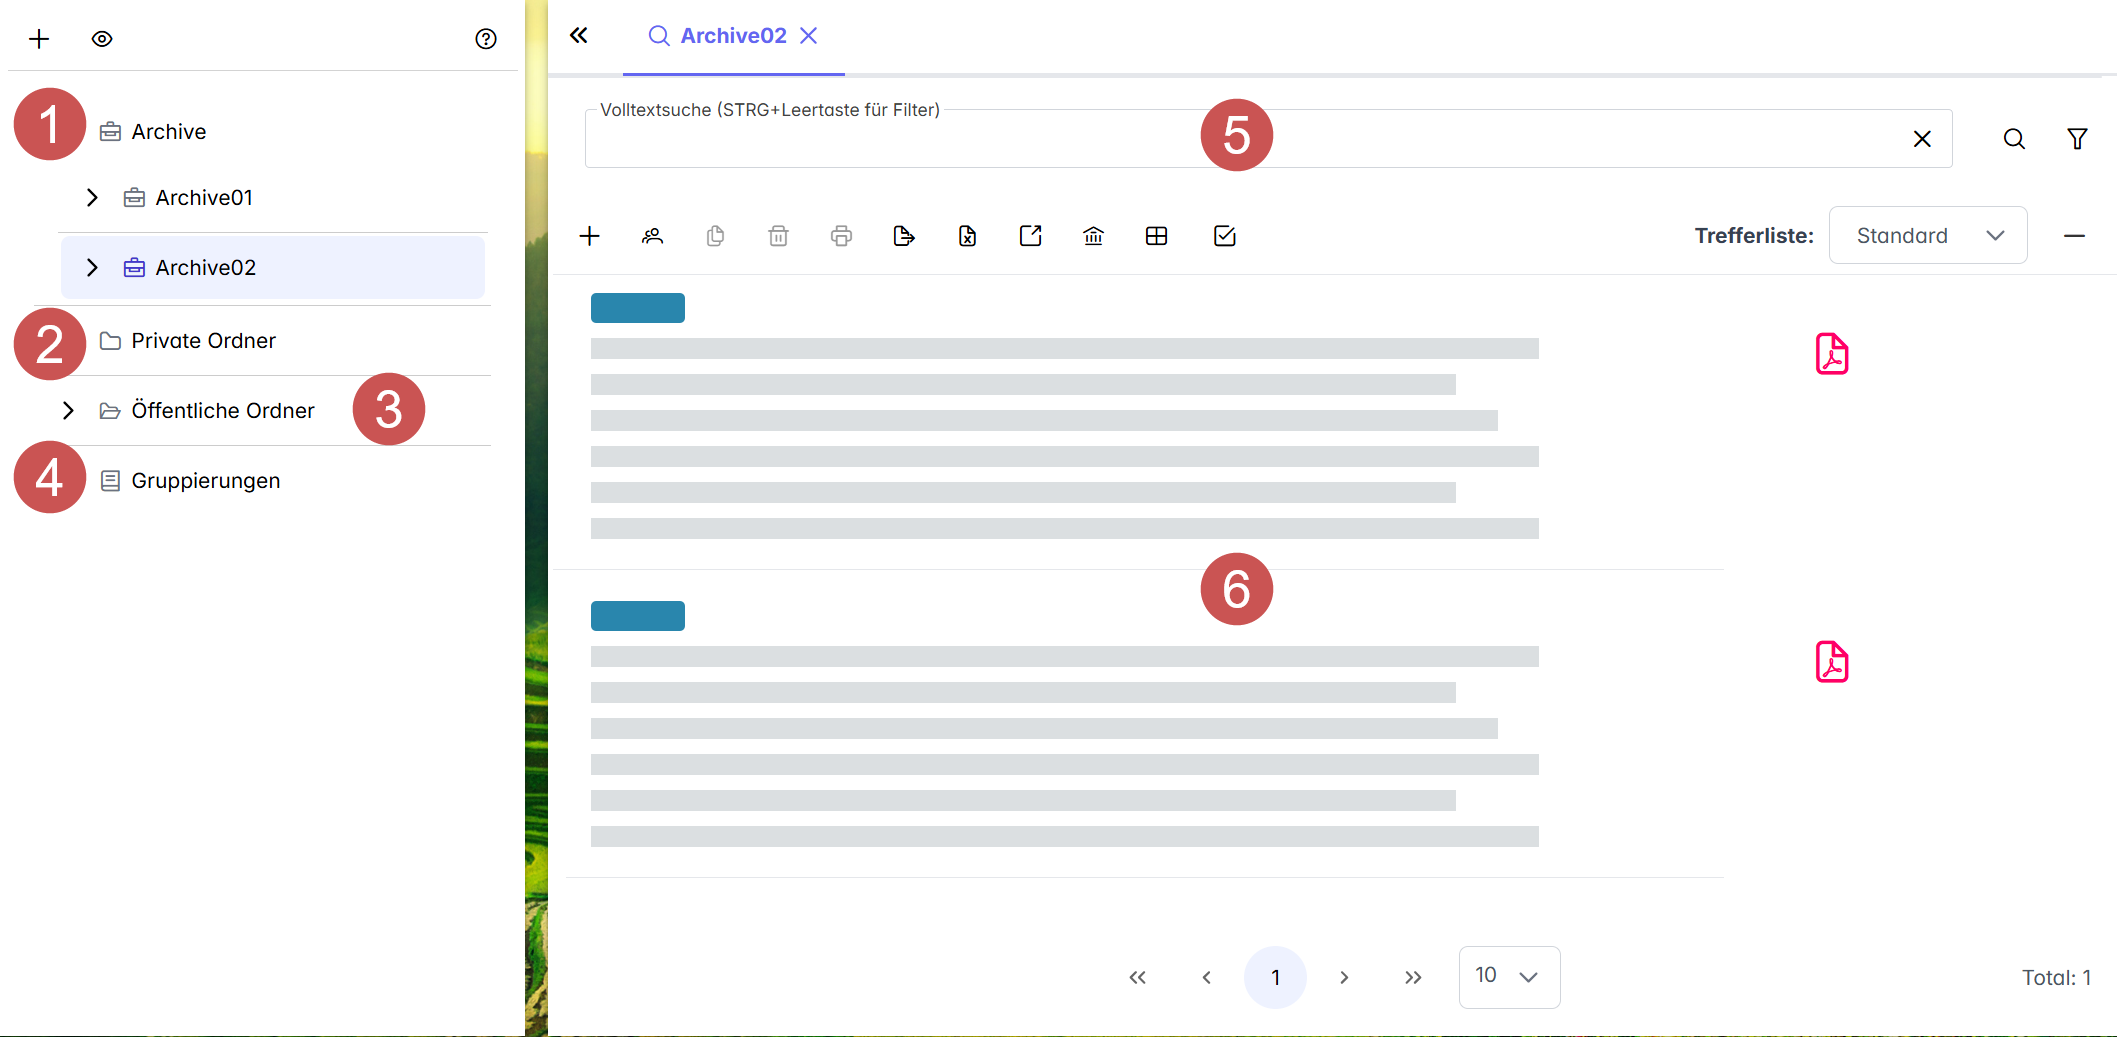Select the print icon
The width and height of the screenshot is (2117, 1037).
coord(841,236)
